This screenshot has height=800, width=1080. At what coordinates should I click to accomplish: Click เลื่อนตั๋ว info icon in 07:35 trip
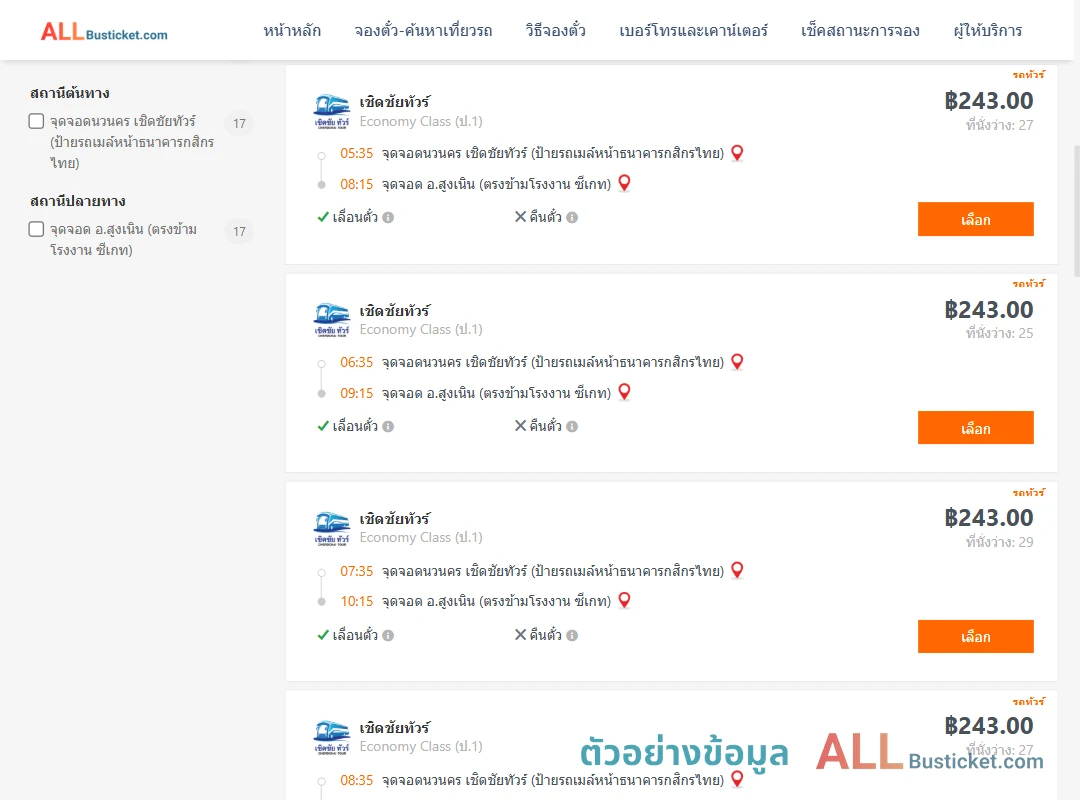[x=388, y=635]
